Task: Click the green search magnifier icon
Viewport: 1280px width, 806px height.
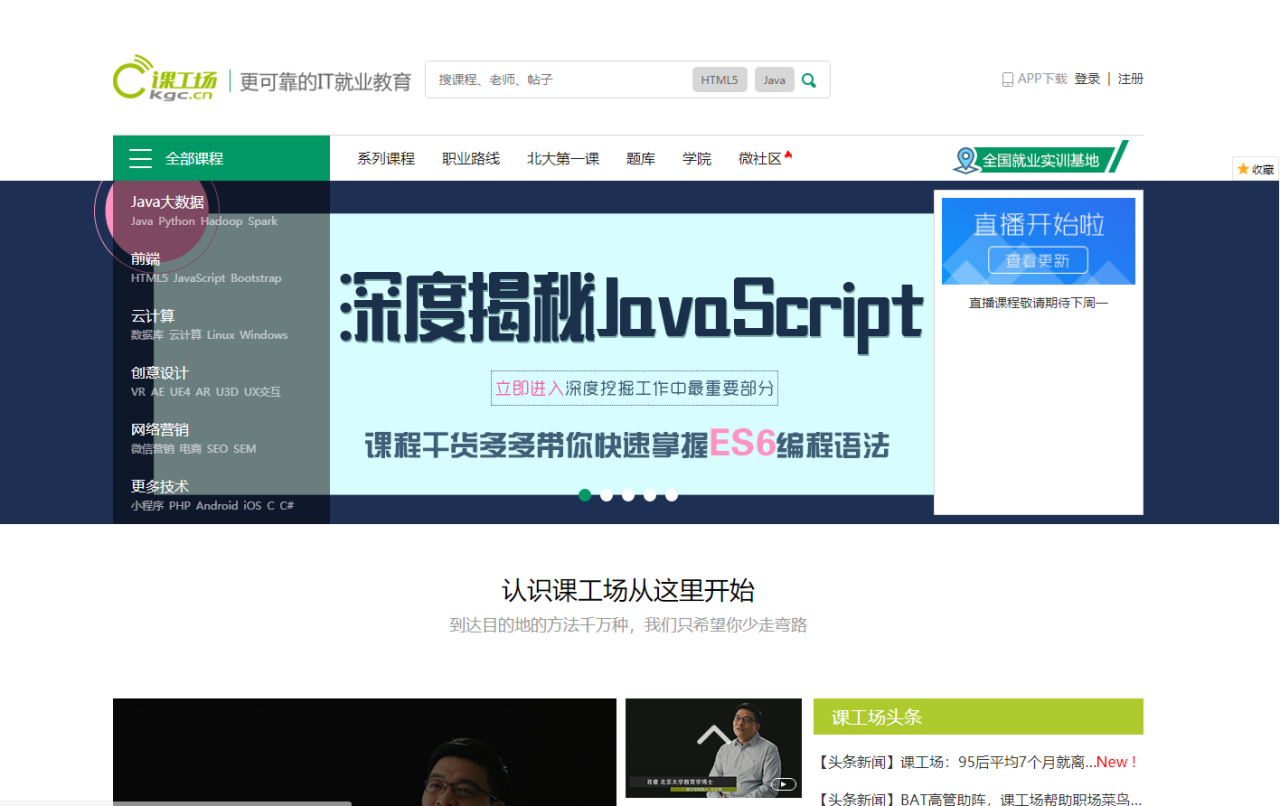Action: (809, 80)
